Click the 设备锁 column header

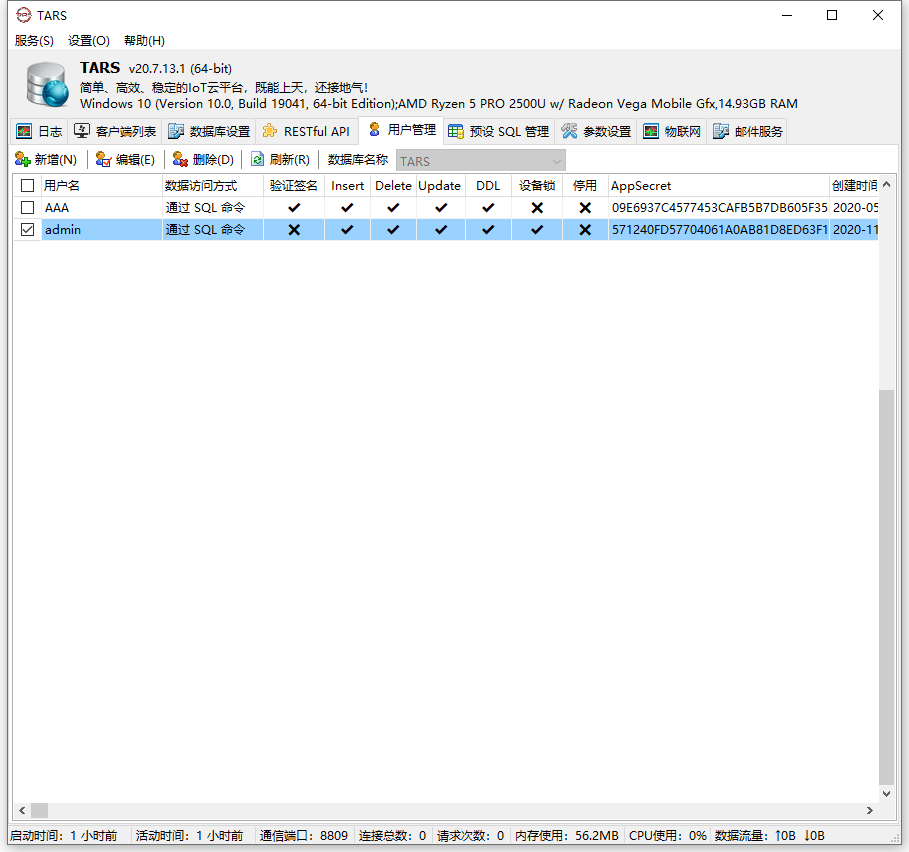pyautogui.click(x=537, y=185)
